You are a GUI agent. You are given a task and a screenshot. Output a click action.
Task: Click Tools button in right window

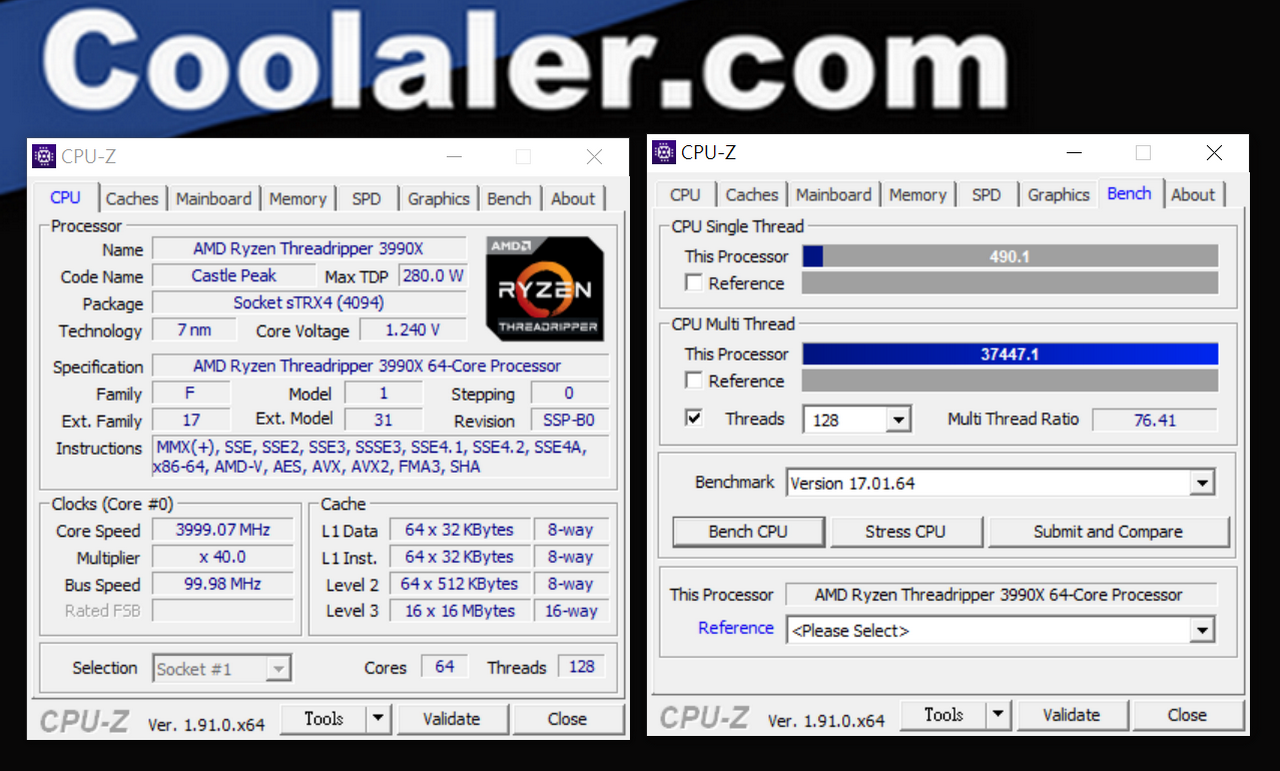[x=943, y=715]
